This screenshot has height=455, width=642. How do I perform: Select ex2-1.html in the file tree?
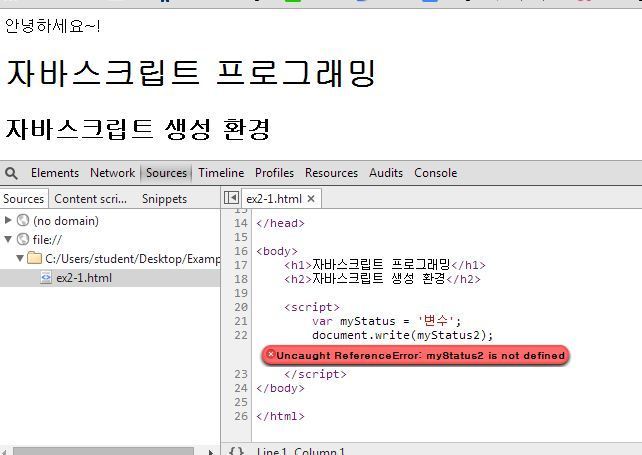tap(110, 278)
